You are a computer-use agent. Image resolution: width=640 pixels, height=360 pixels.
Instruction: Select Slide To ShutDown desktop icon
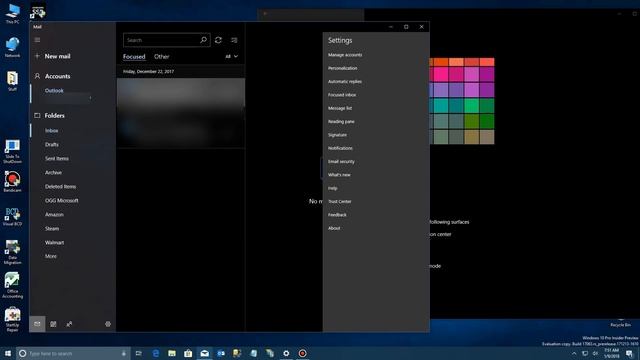[x=12, y=151]
